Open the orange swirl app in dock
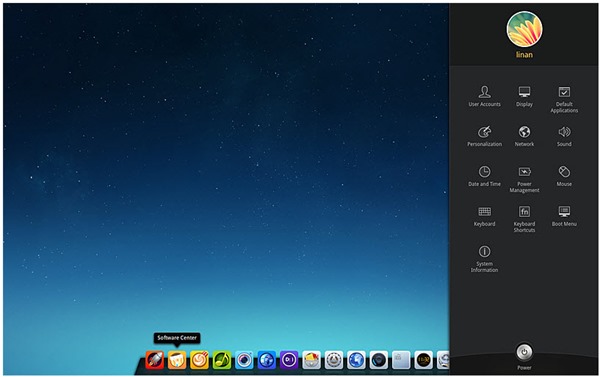 [x=199, y=360]
